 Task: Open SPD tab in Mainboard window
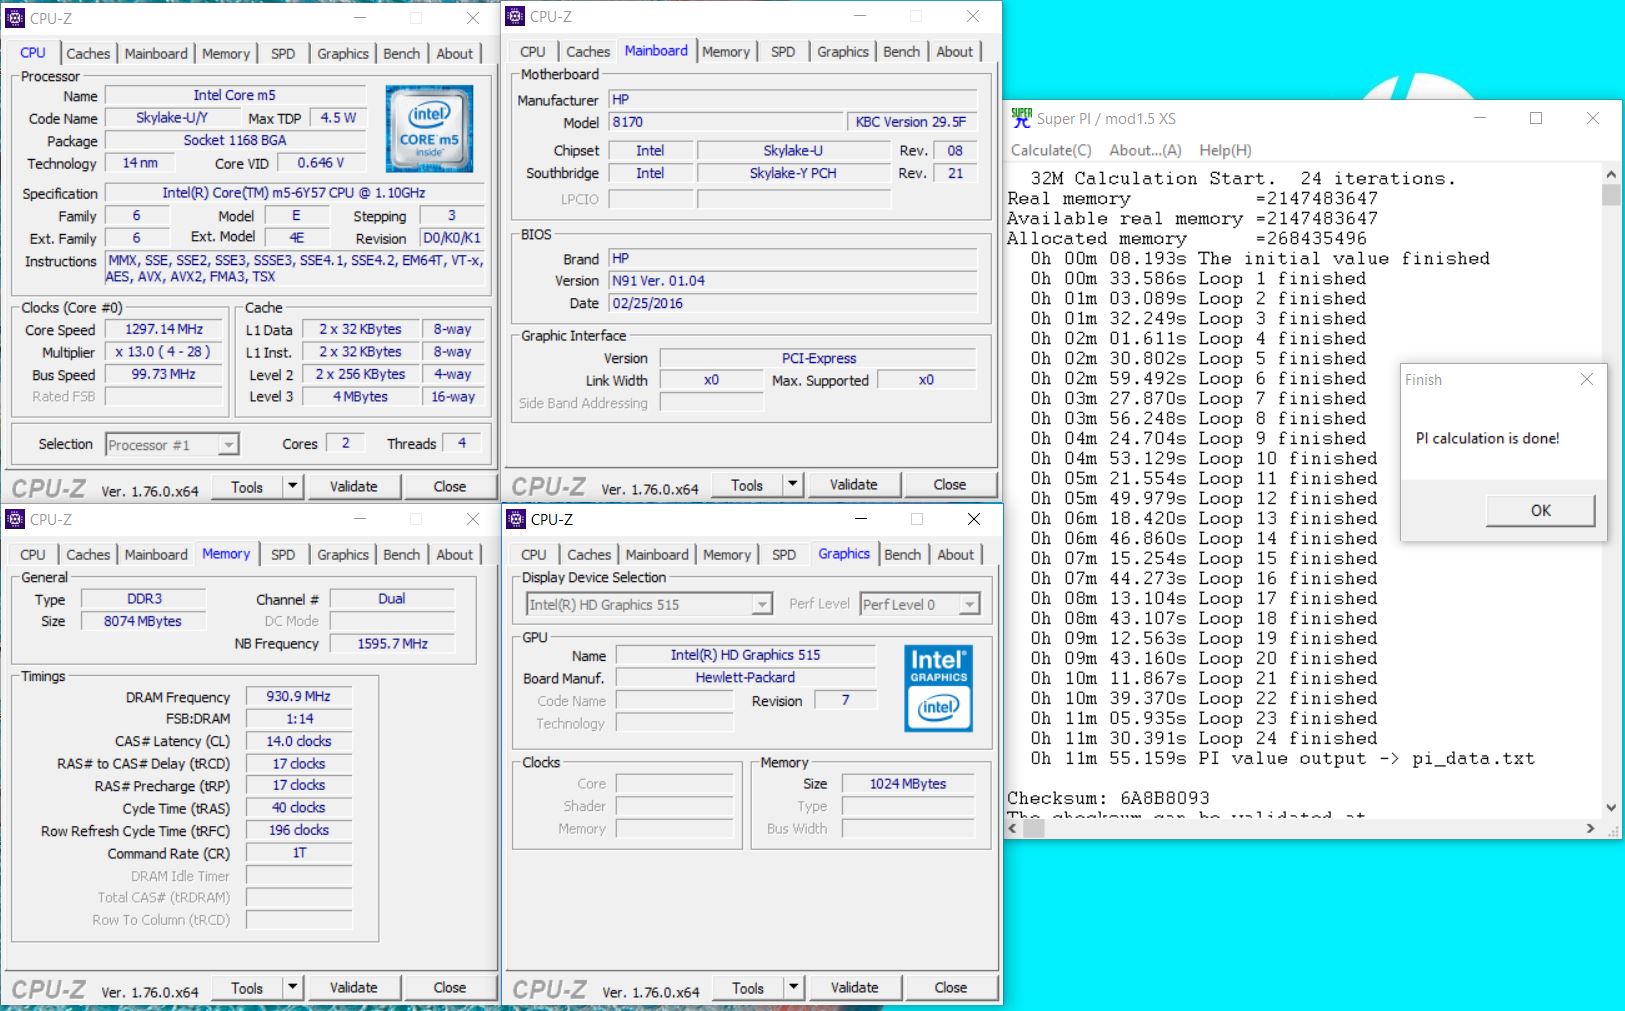tap(783, 51)
